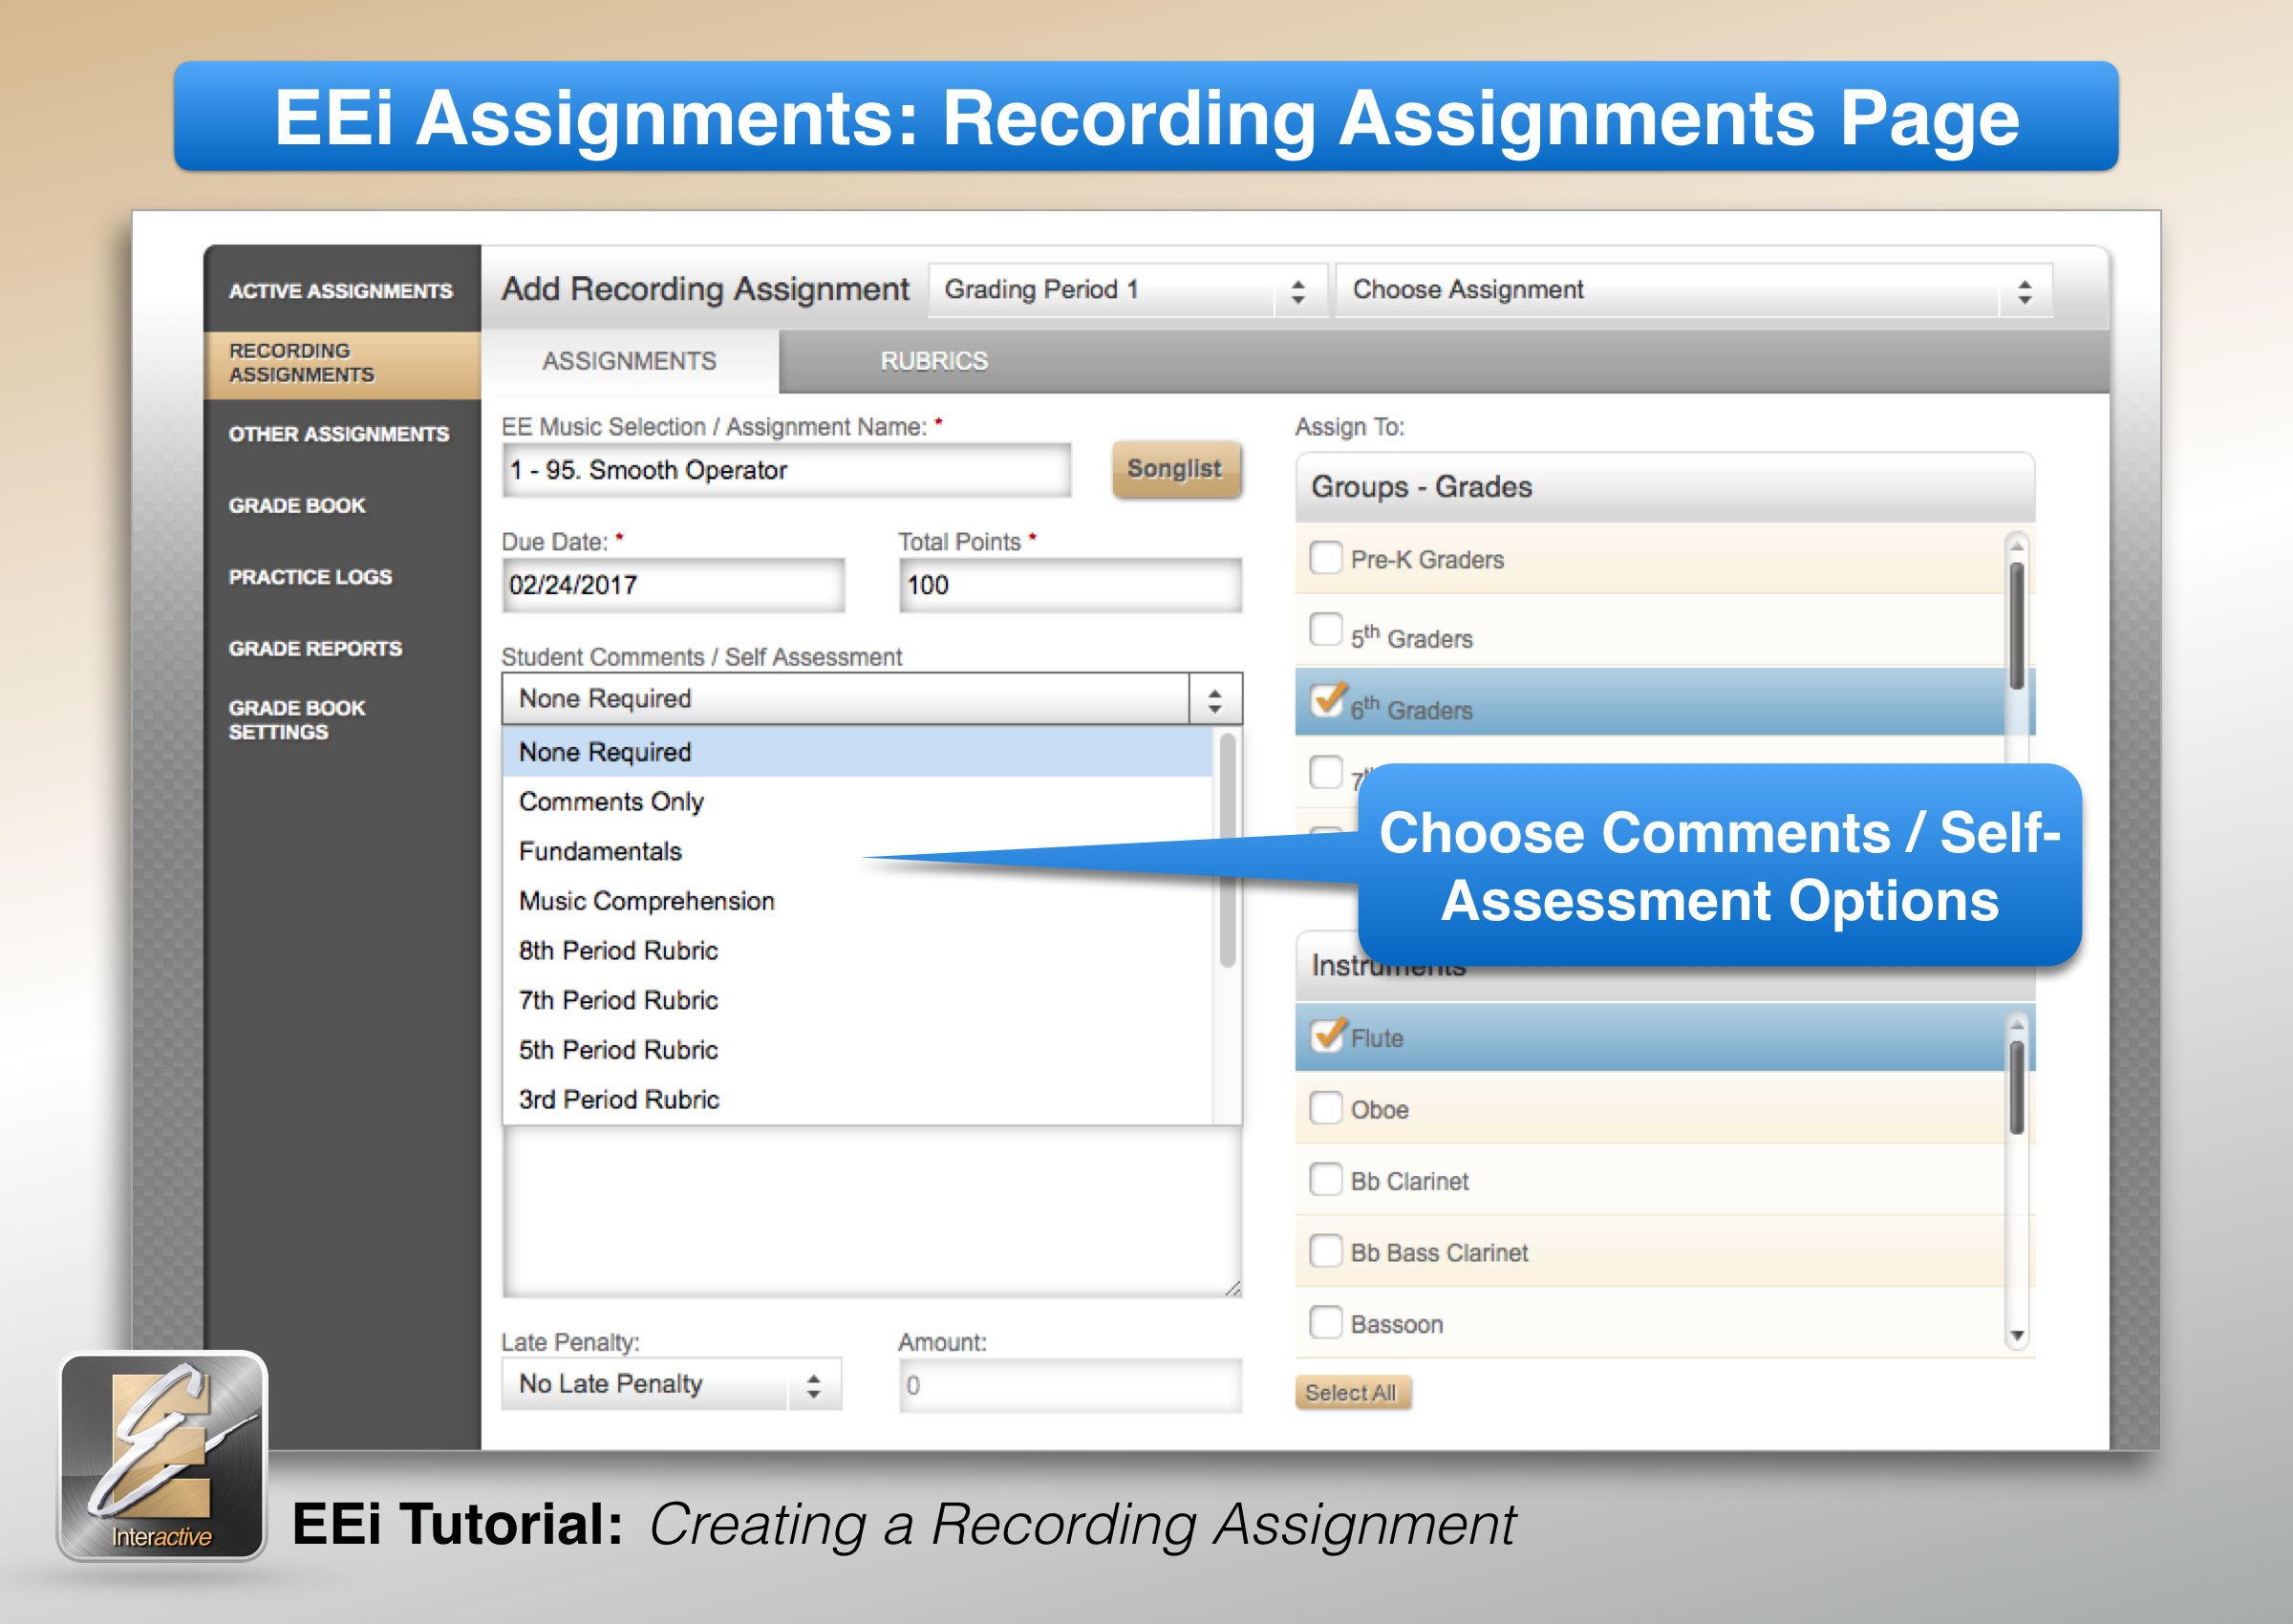Image resolution: width=2293 pixels, height=1624 pixels.
Task: Switch to the Rubrics tab
Action: [934, 361]
